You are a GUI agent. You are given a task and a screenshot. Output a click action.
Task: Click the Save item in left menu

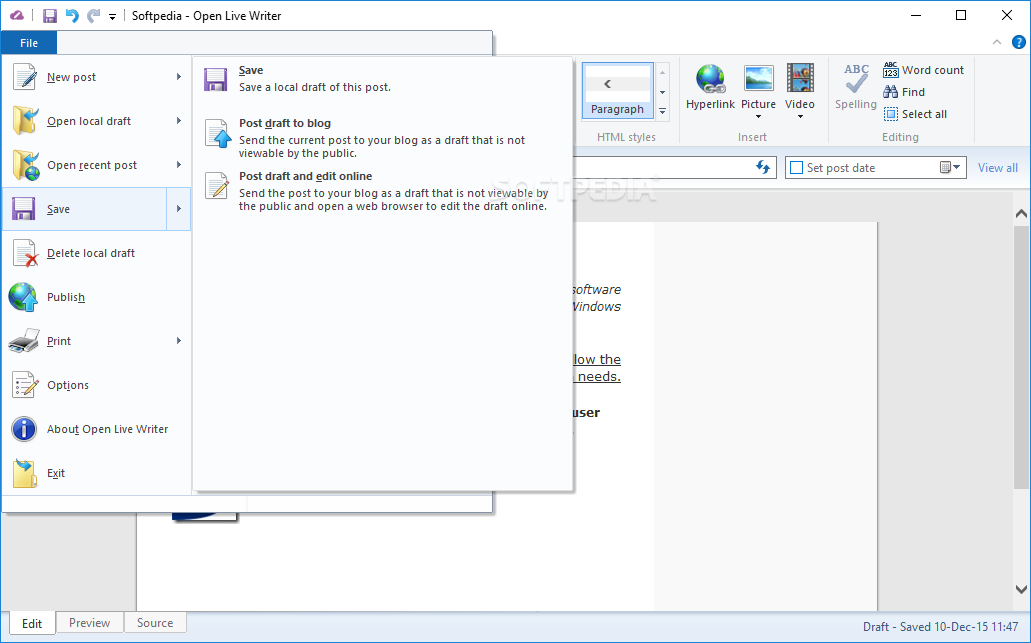[x=85, y=209]
